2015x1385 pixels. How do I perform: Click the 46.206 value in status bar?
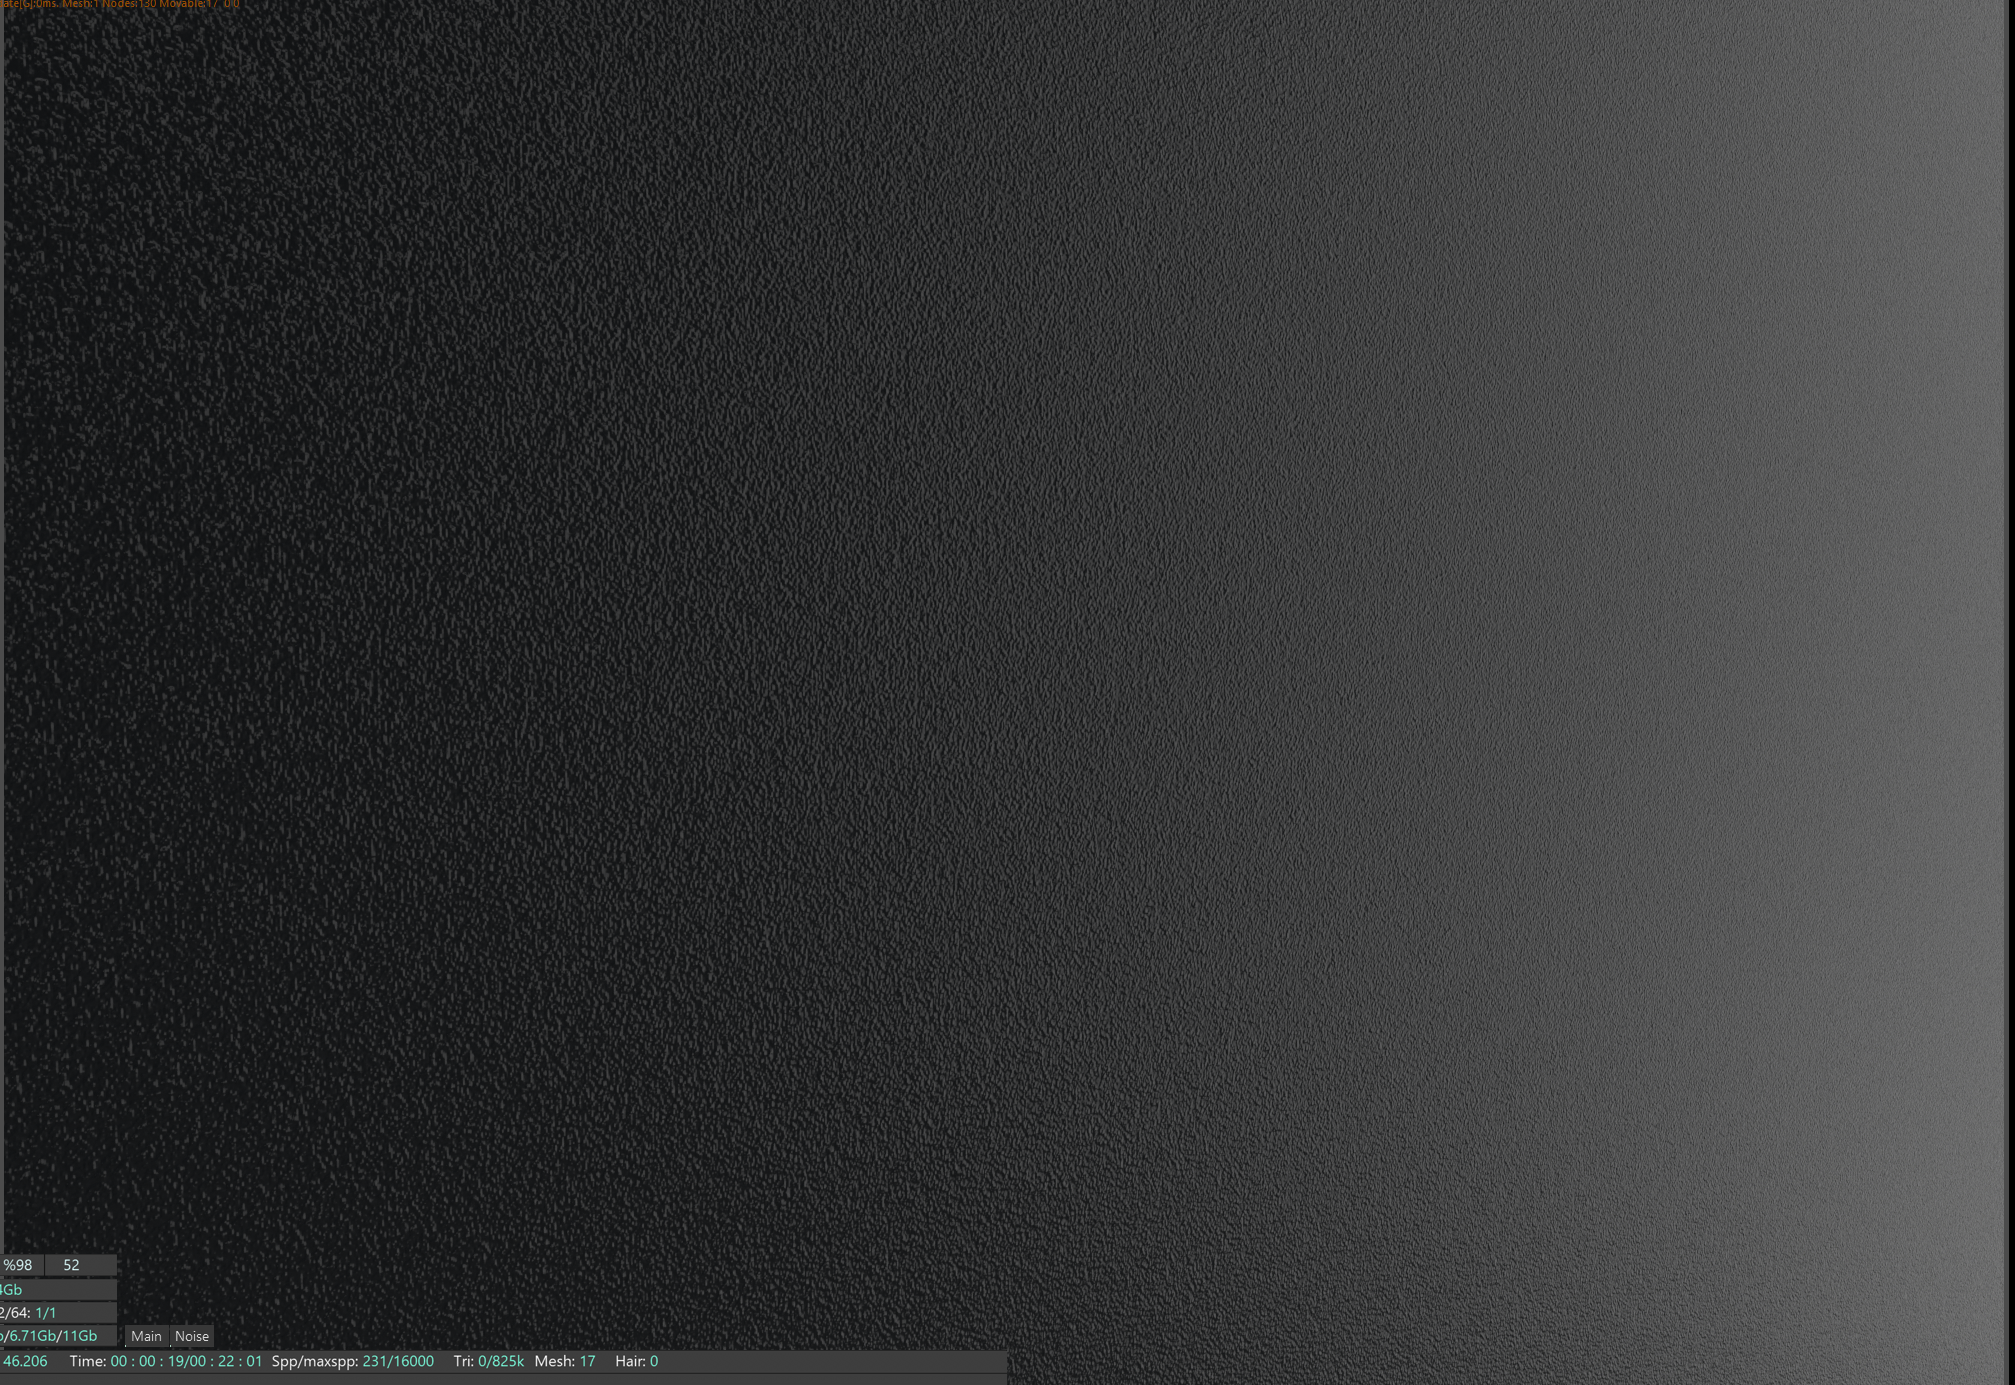(x=25, y=1361)
